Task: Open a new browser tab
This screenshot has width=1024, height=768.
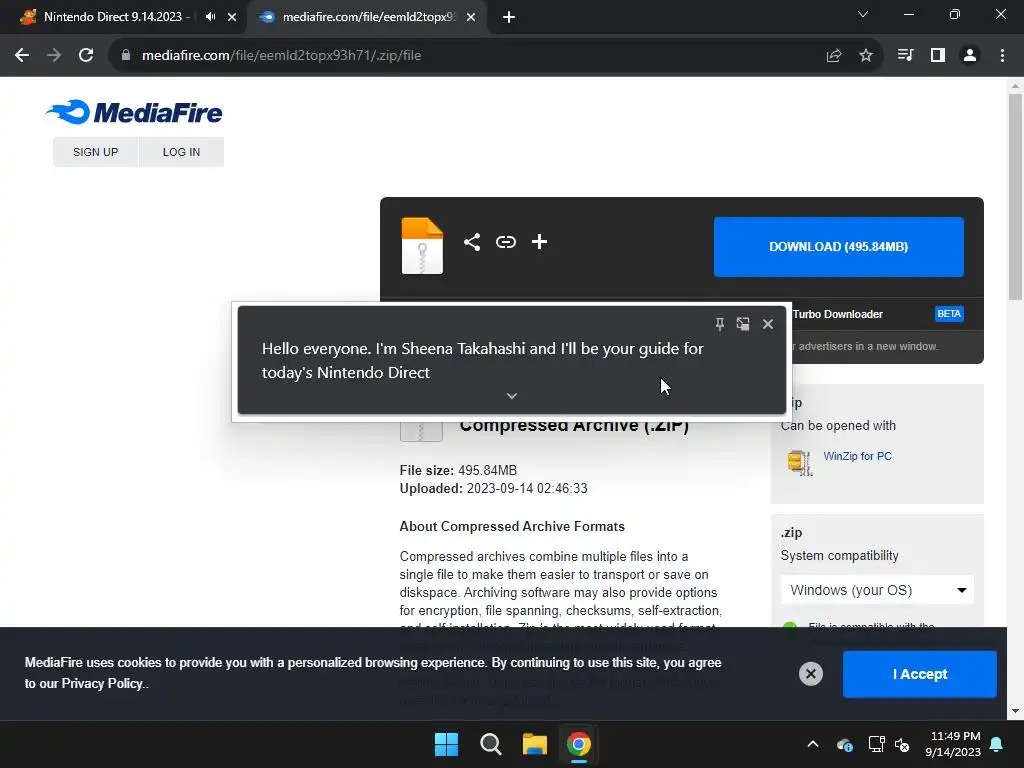Action: click(509, 17)
